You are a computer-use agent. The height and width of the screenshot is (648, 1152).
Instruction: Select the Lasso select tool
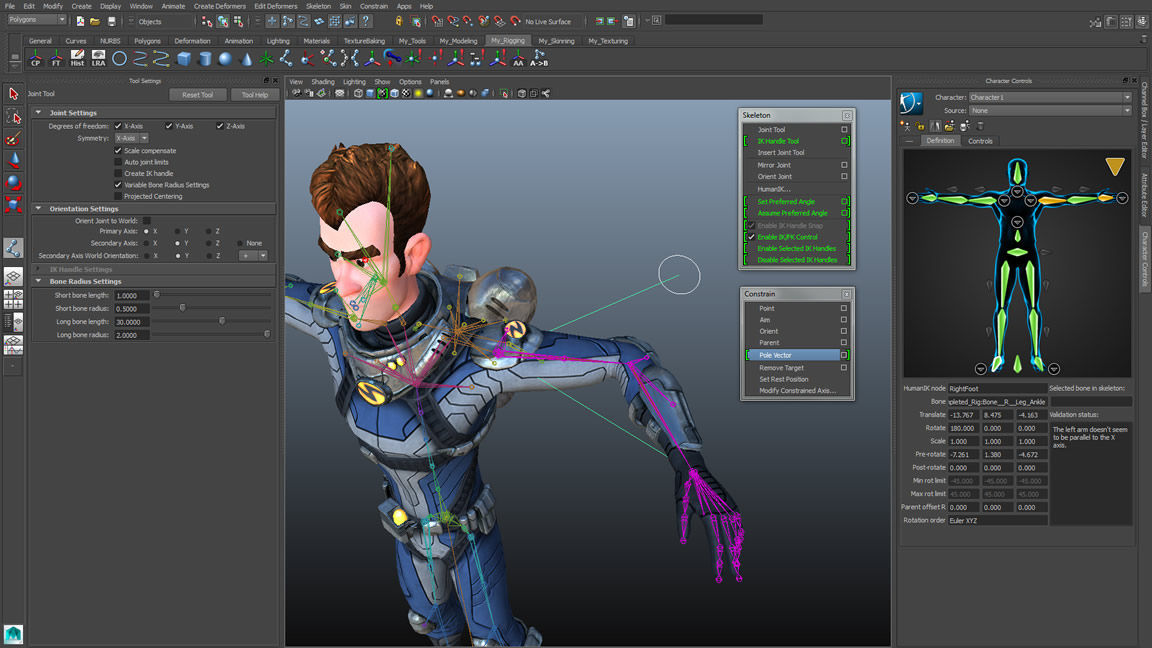coord(13,116)
